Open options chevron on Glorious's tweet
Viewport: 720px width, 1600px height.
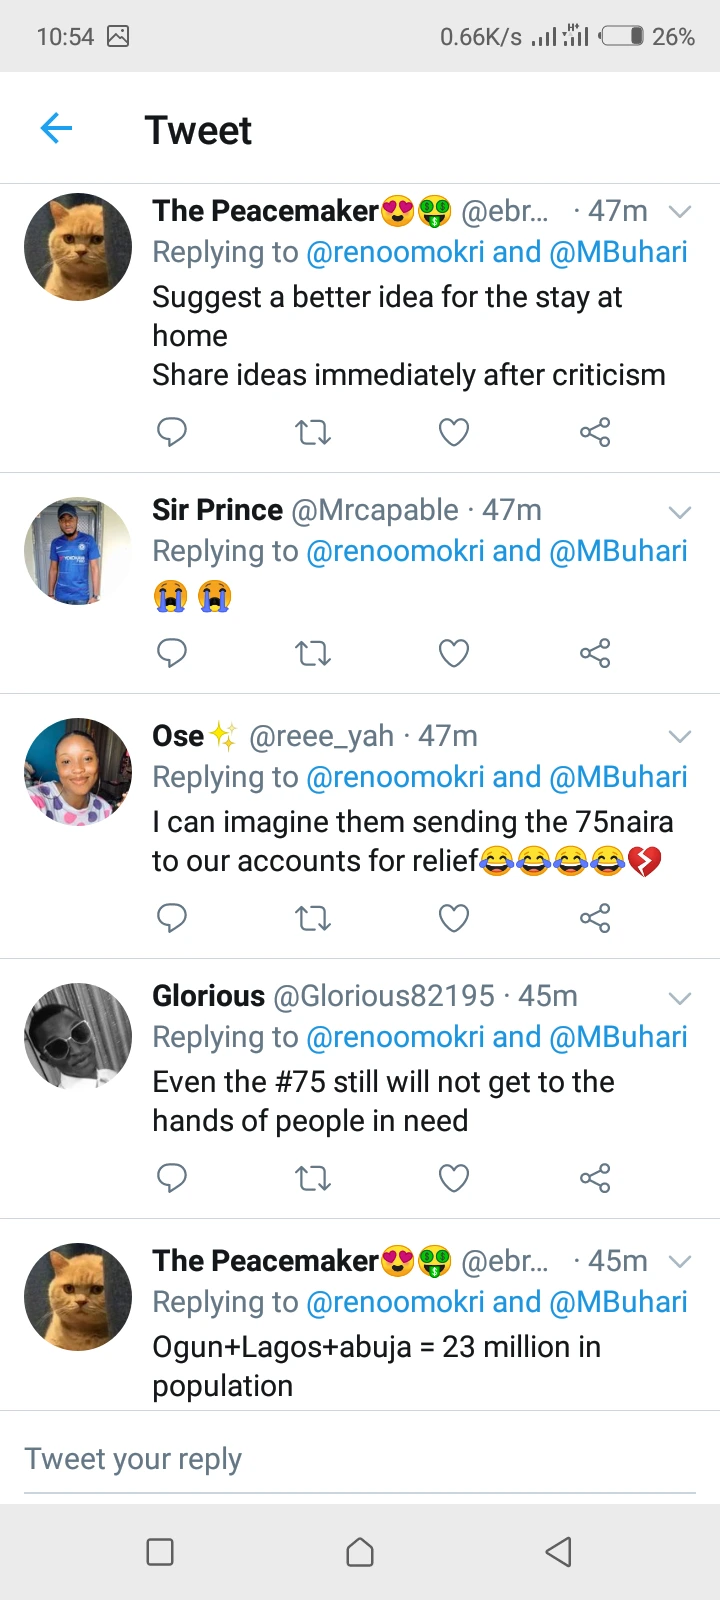point(680,998)
